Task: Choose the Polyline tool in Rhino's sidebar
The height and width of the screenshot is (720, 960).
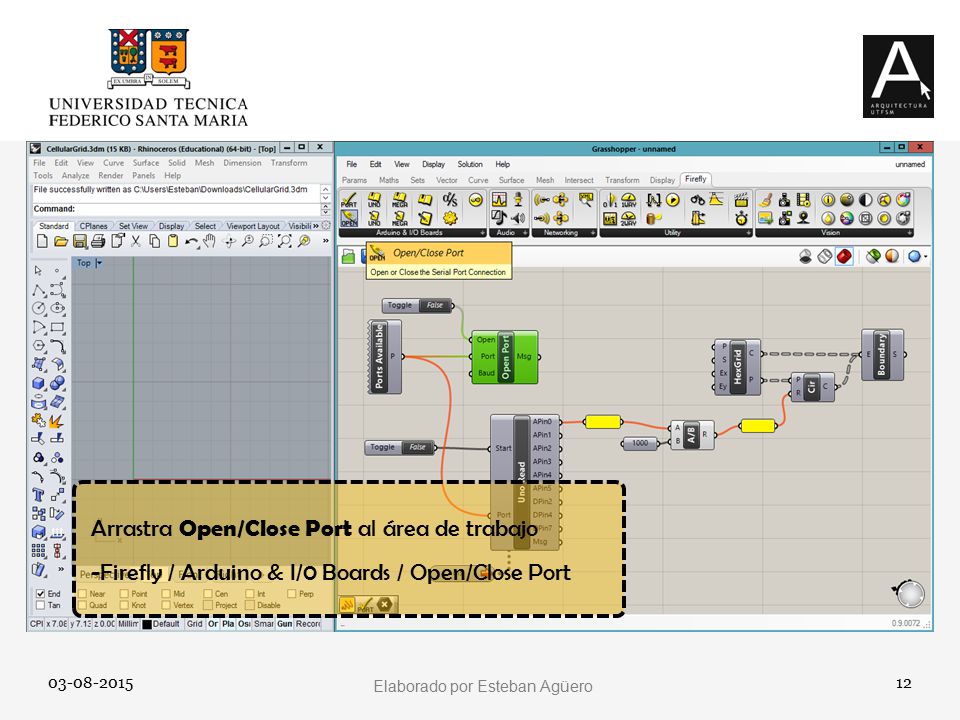Action: [x=38, y=289]
